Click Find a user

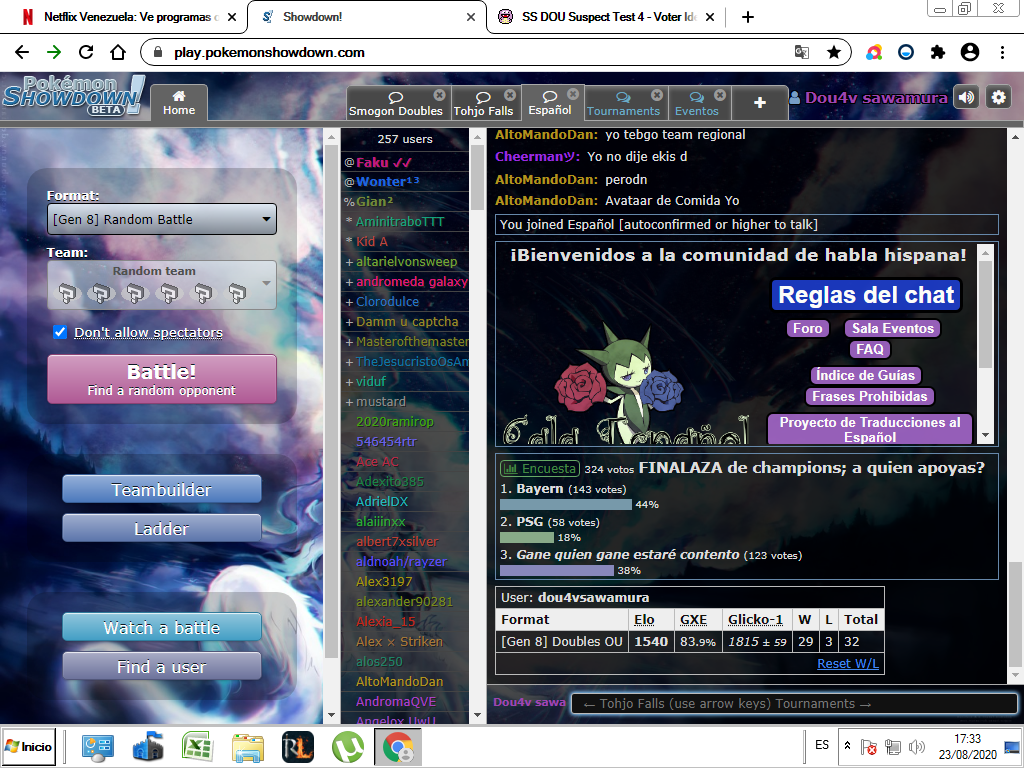(x=162, y=667)
